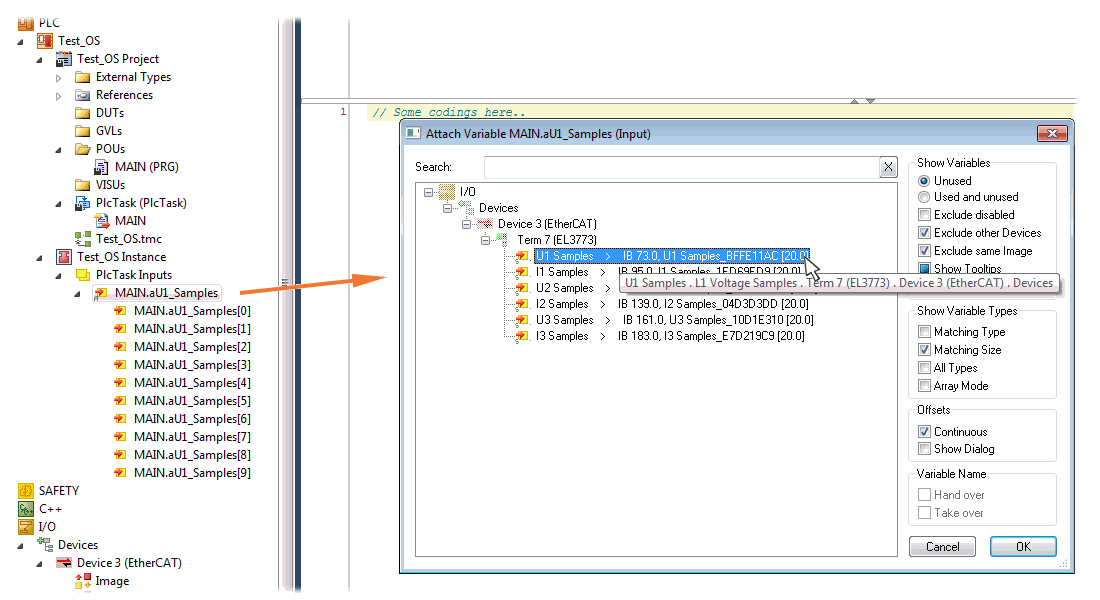Click the Device 3 (EtherCAT) icon in solution tree
The width and height of the screenshot is (1100, 600).
[x=64, y=563]
